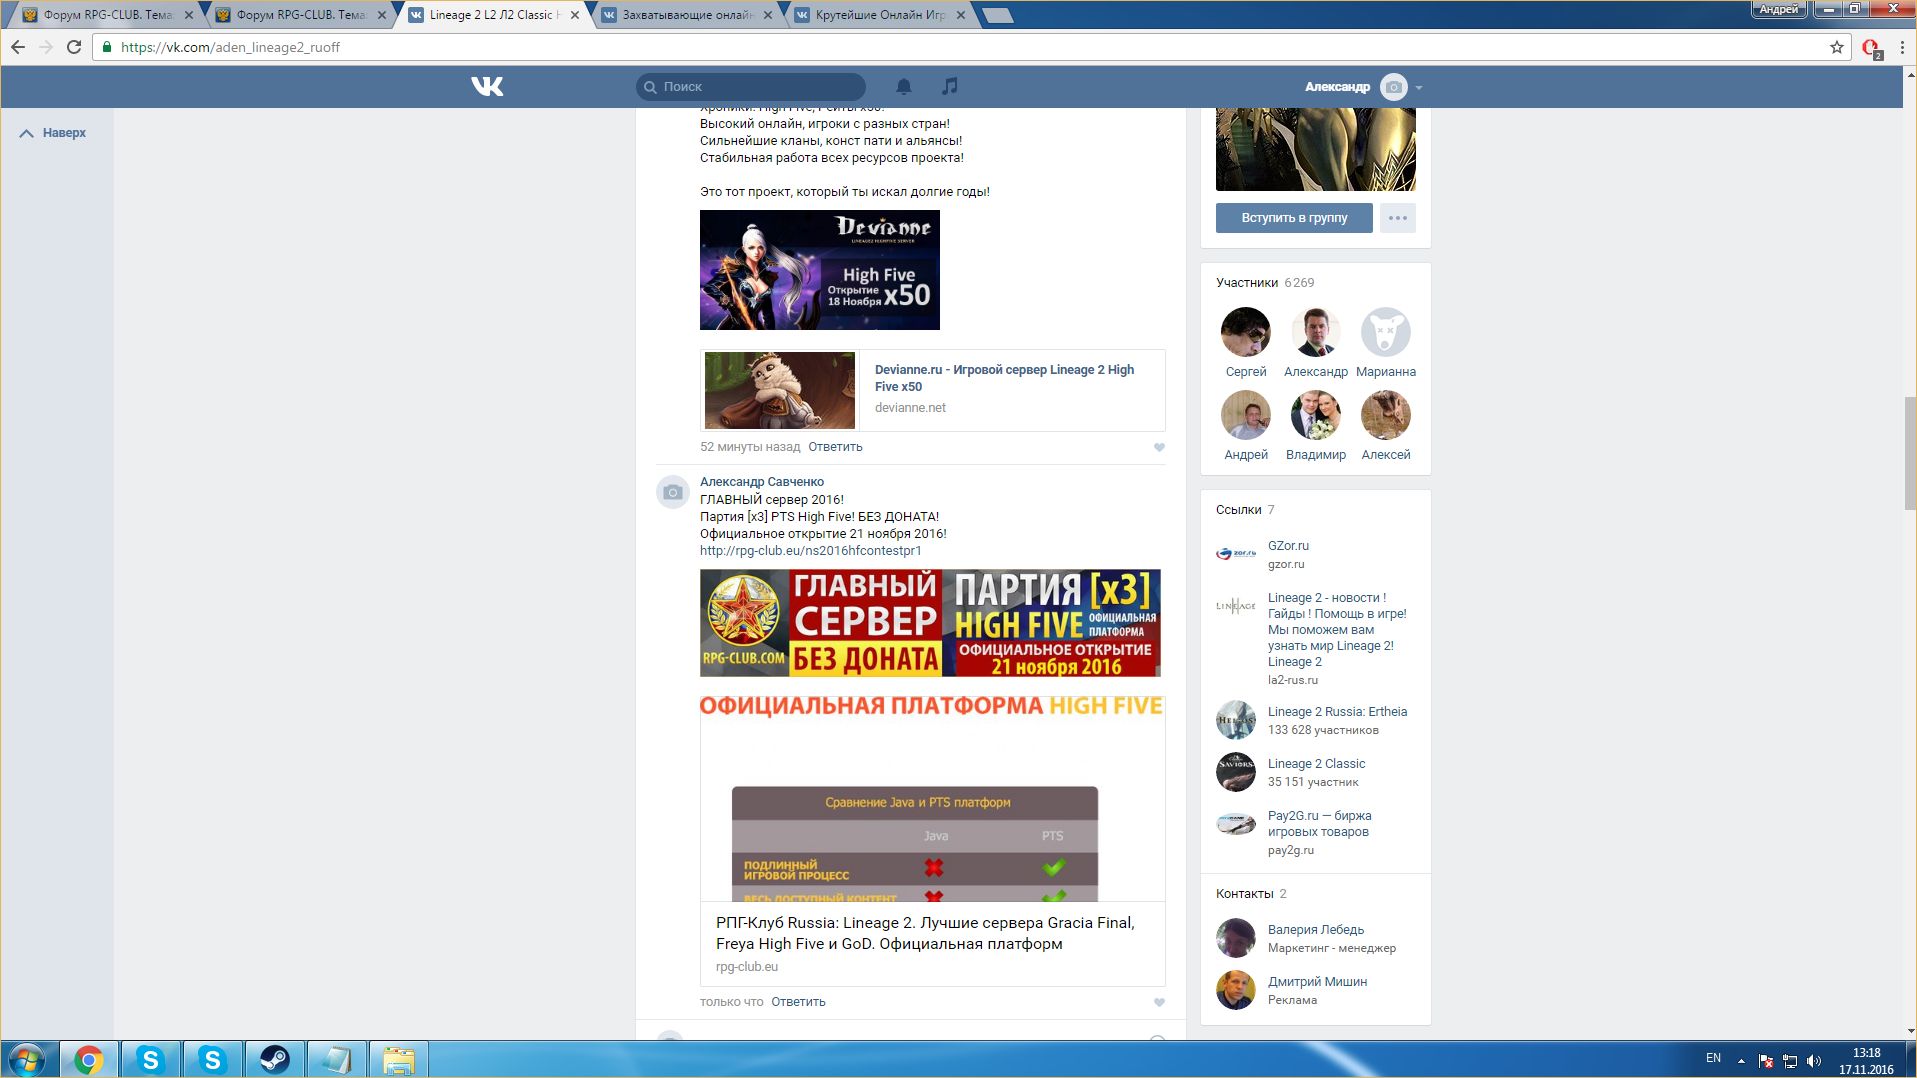Open Devianne High Five x50 banner image
The image size is (1917, 1078).
[x=820, y=270]
